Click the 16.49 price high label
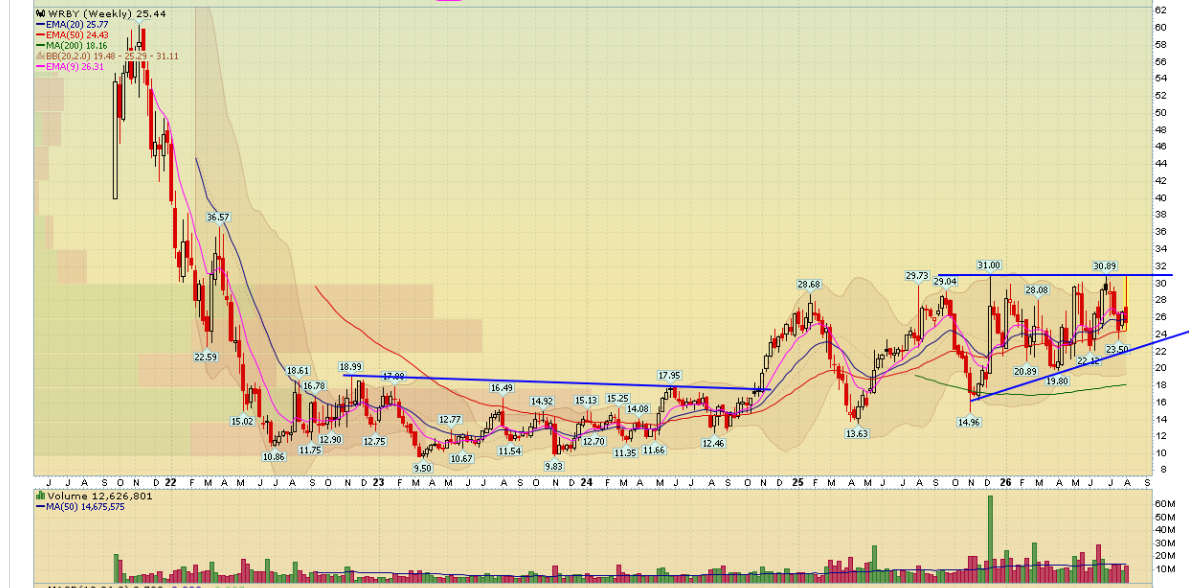 (502, 388)
